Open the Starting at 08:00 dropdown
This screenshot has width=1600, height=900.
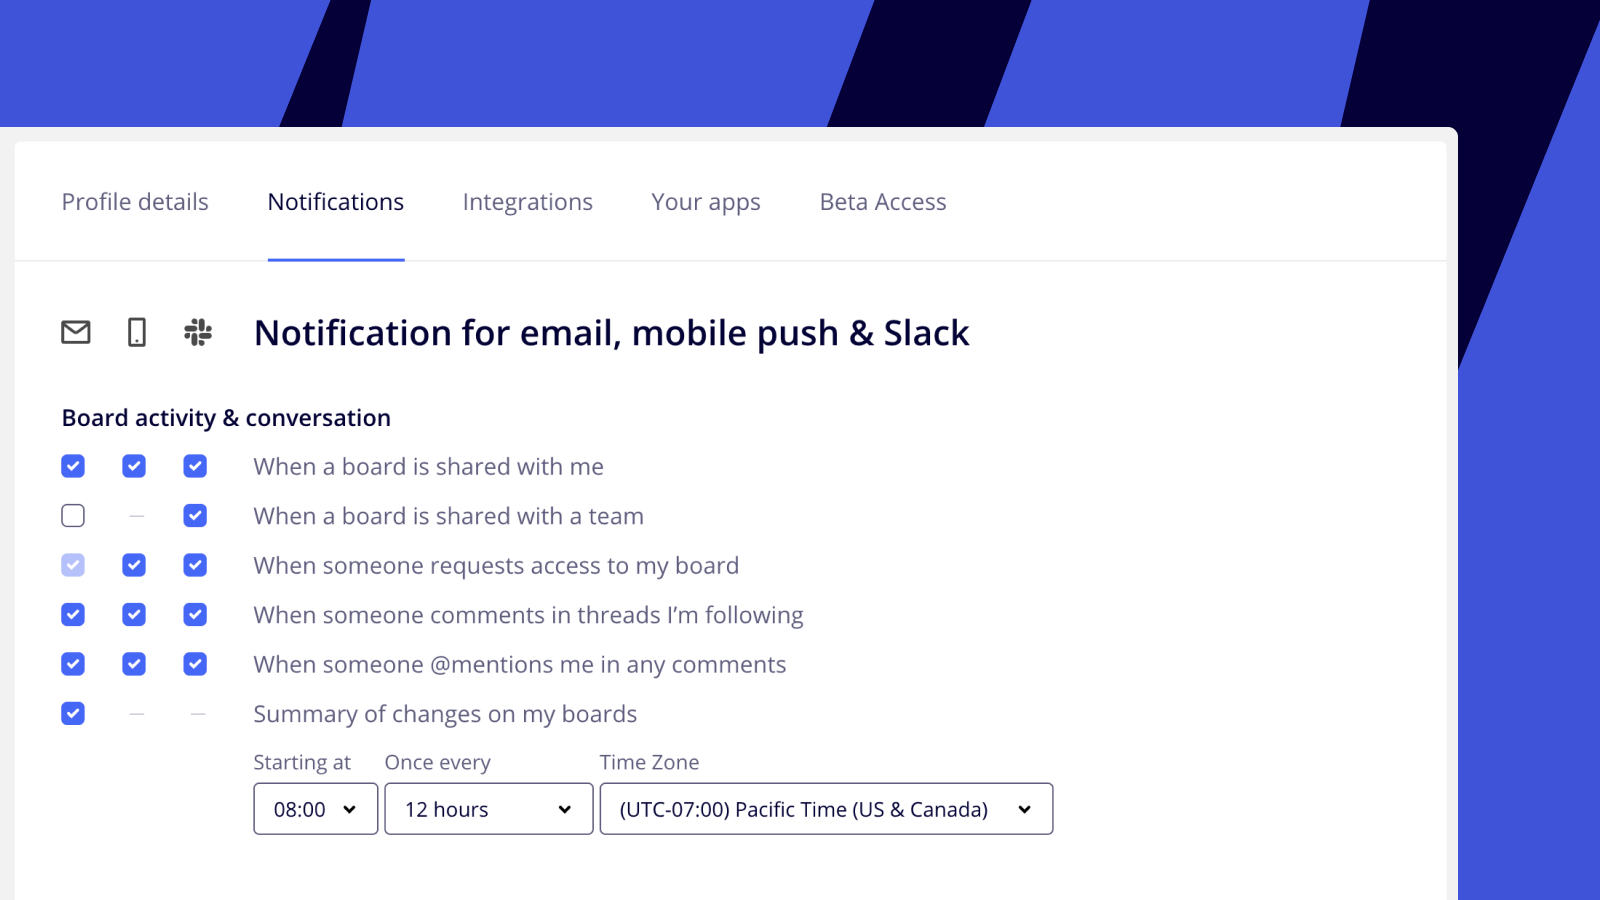click(x=316, y=809)
